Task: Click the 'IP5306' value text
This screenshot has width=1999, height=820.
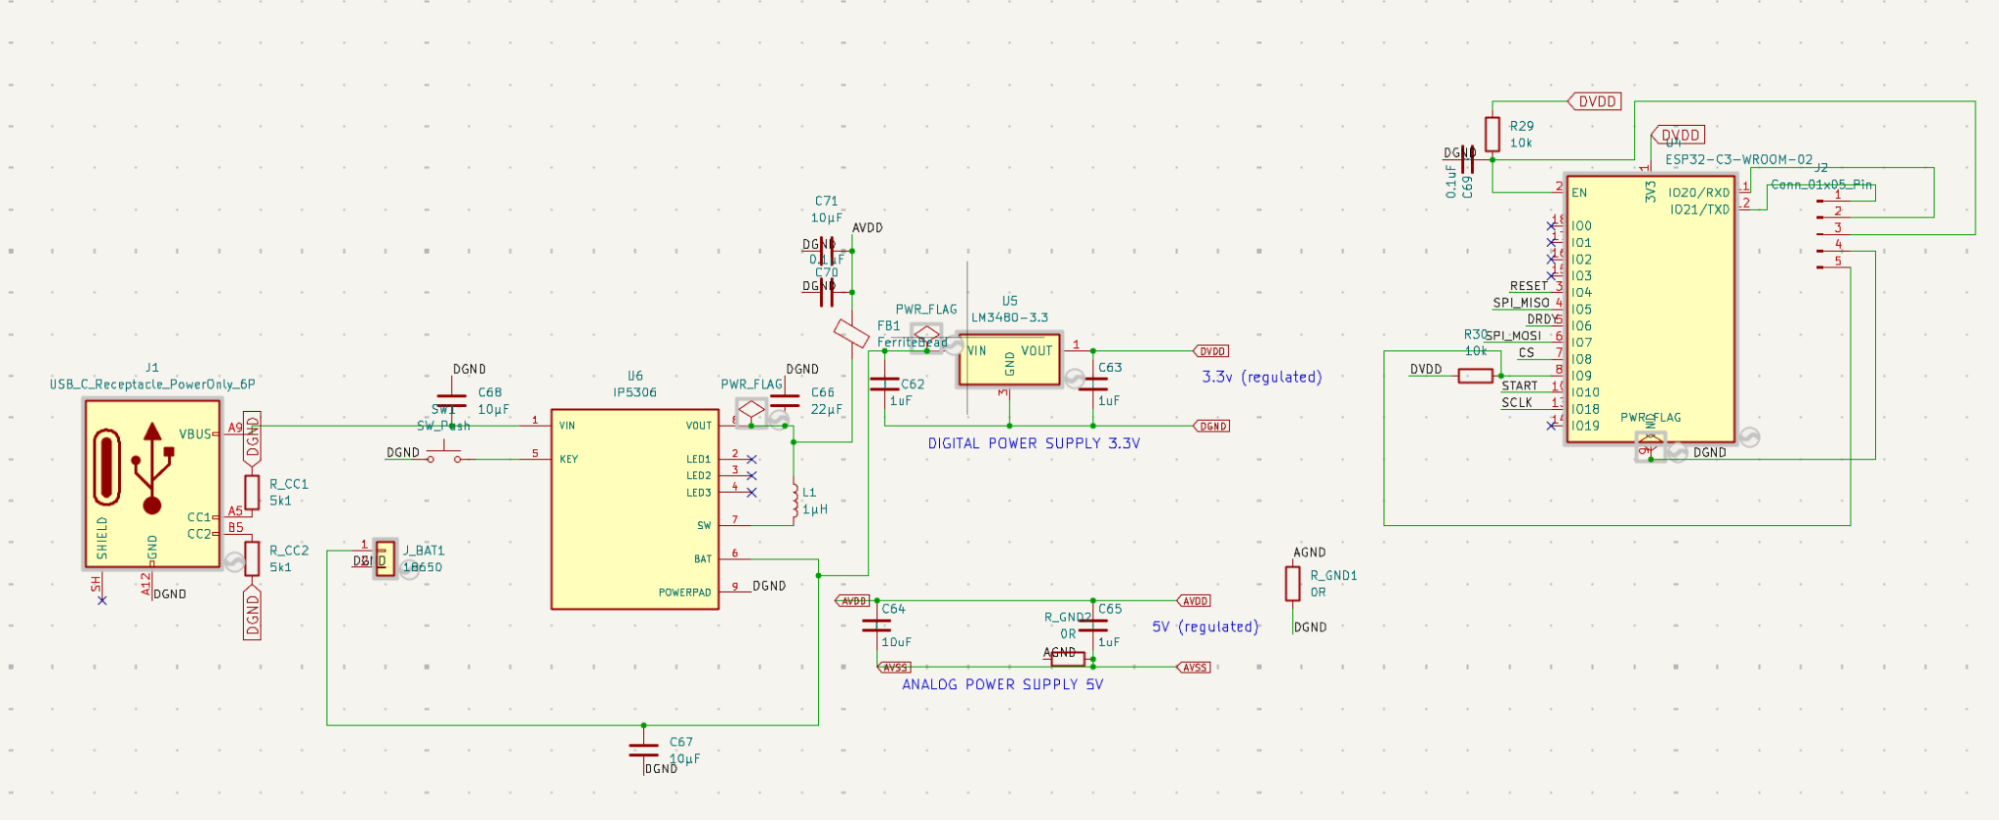Action: [635, 392]
